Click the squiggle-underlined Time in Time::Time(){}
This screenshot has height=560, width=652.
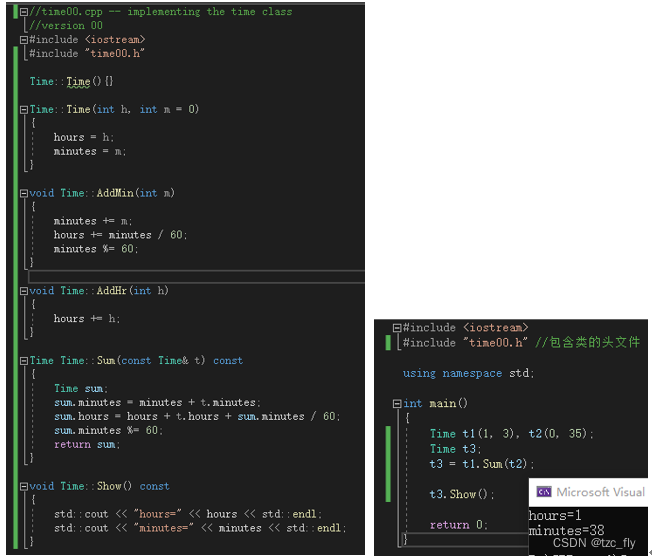click(78, 81)
